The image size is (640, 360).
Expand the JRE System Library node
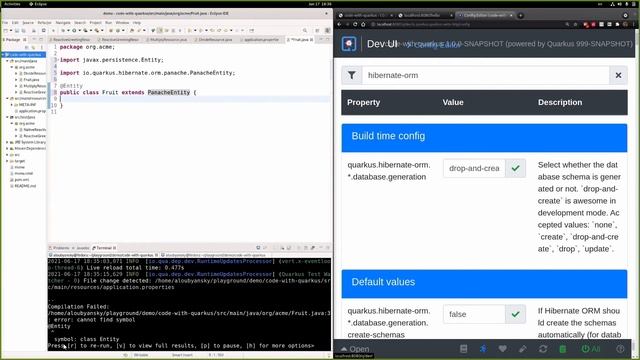(x=7, y=142)
